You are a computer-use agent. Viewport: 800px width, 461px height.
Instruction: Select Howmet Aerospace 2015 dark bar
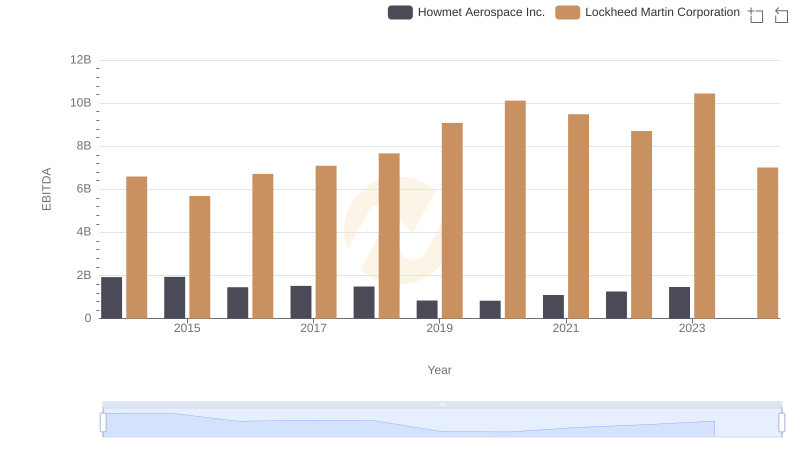pyautogui.click(x=174, y=298)
